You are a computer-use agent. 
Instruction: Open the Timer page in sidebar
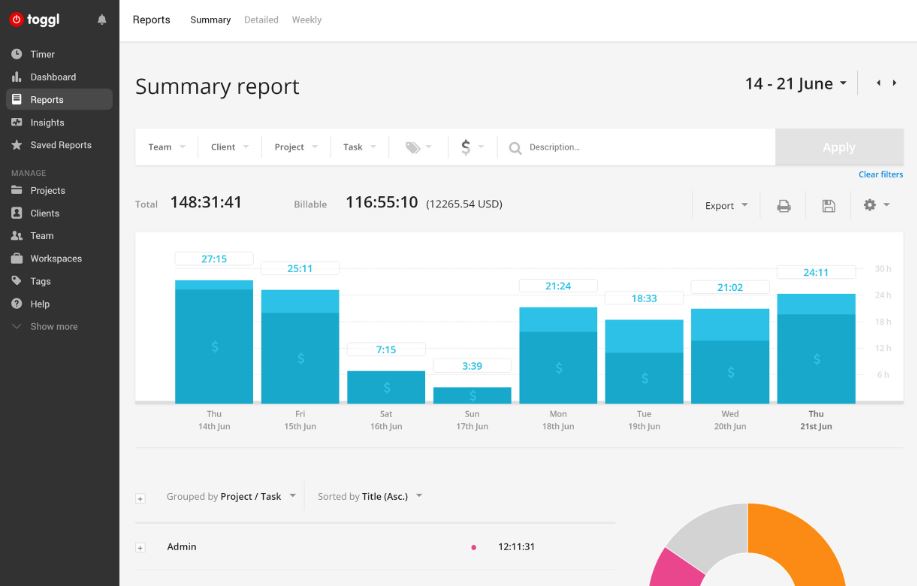(42, 54)
